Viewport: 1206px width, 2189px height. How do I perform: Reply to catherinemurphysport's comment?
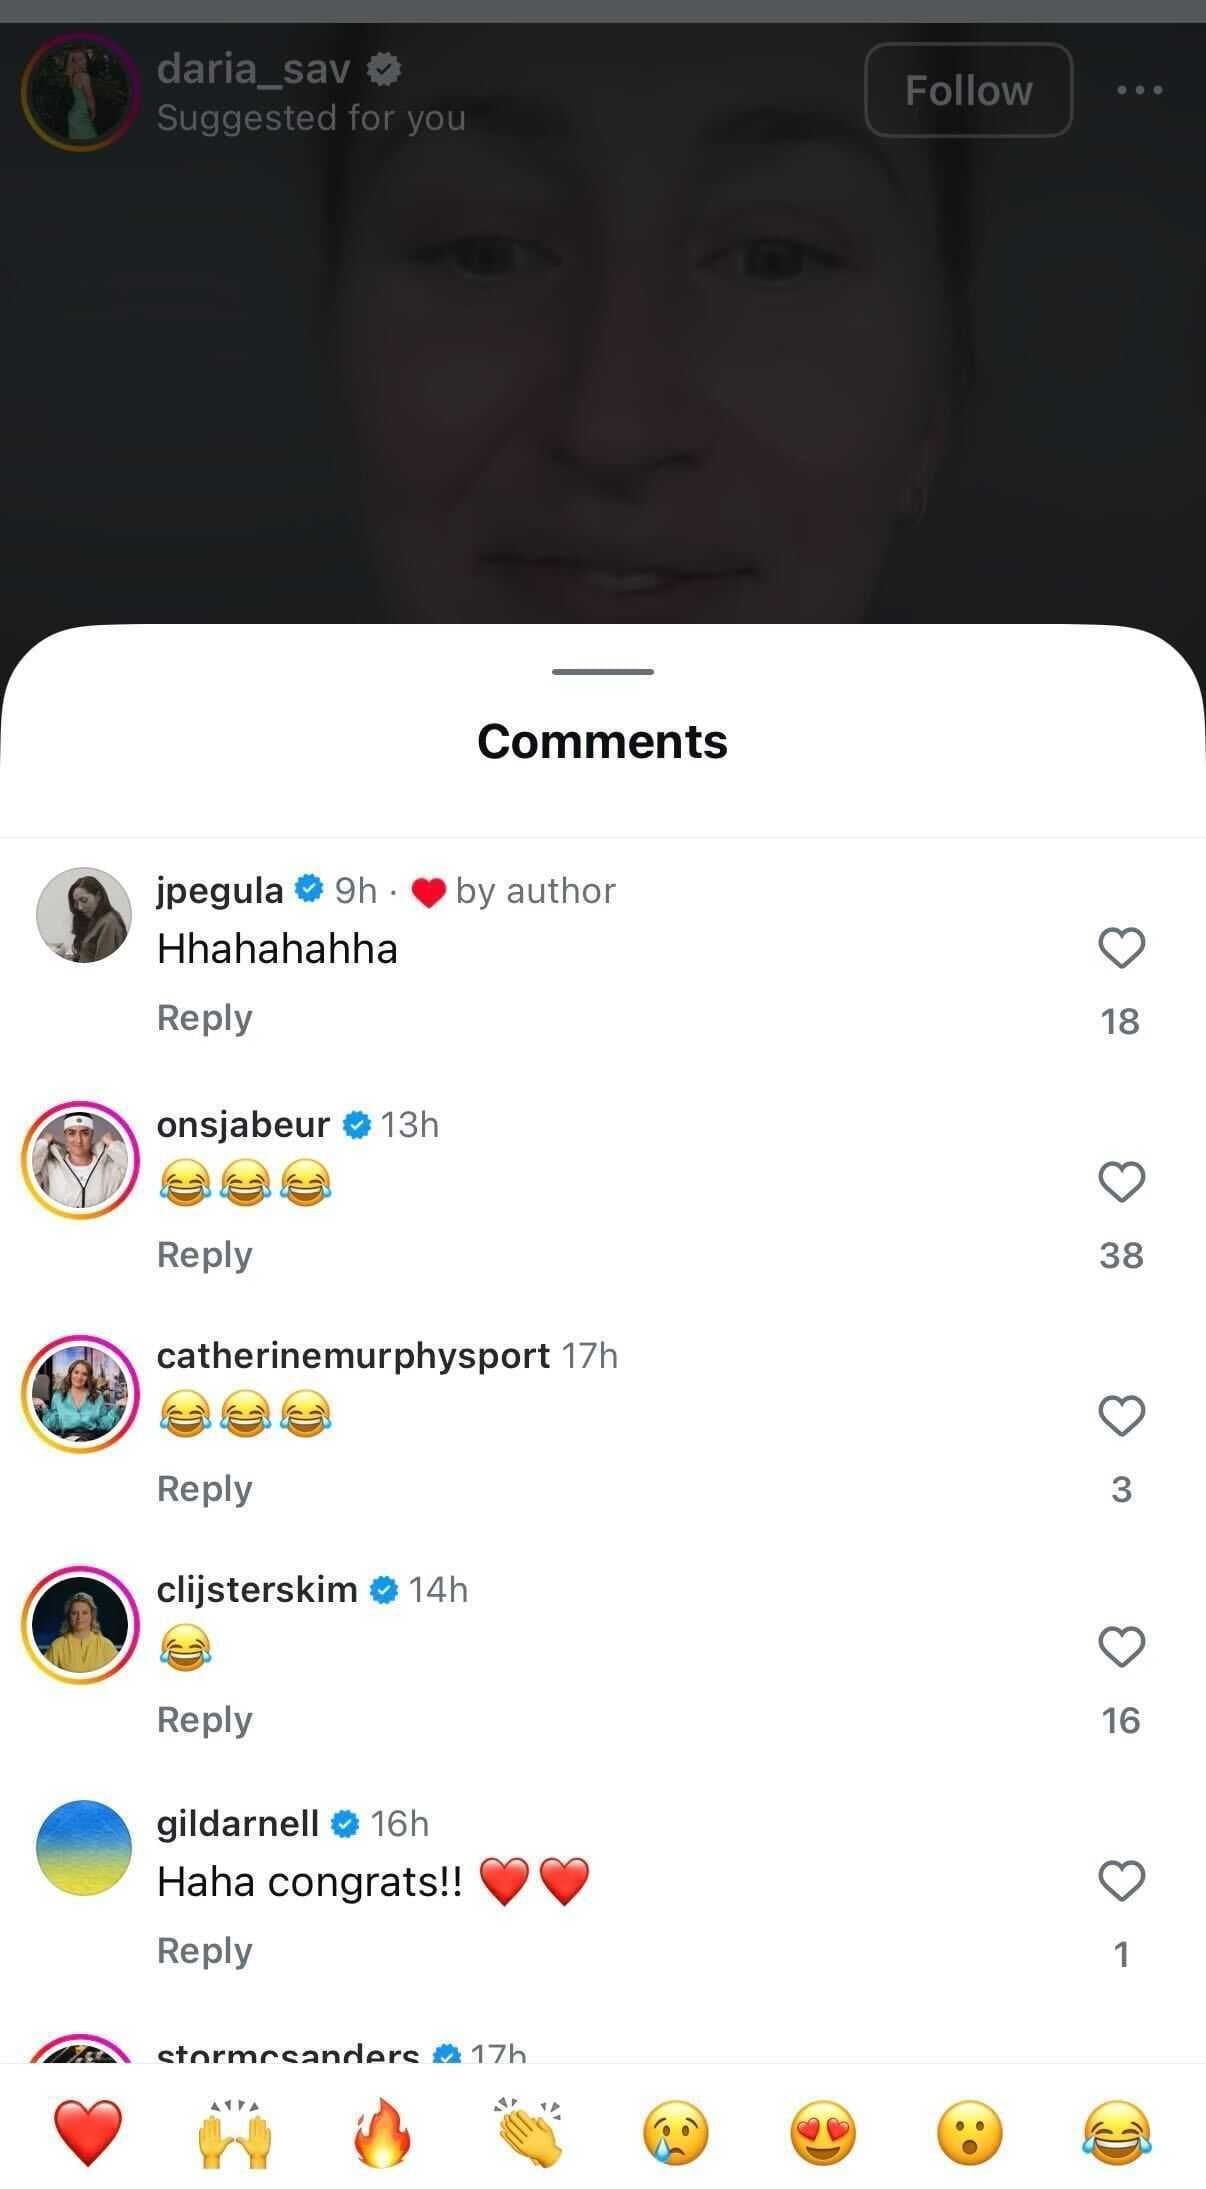204,1488
